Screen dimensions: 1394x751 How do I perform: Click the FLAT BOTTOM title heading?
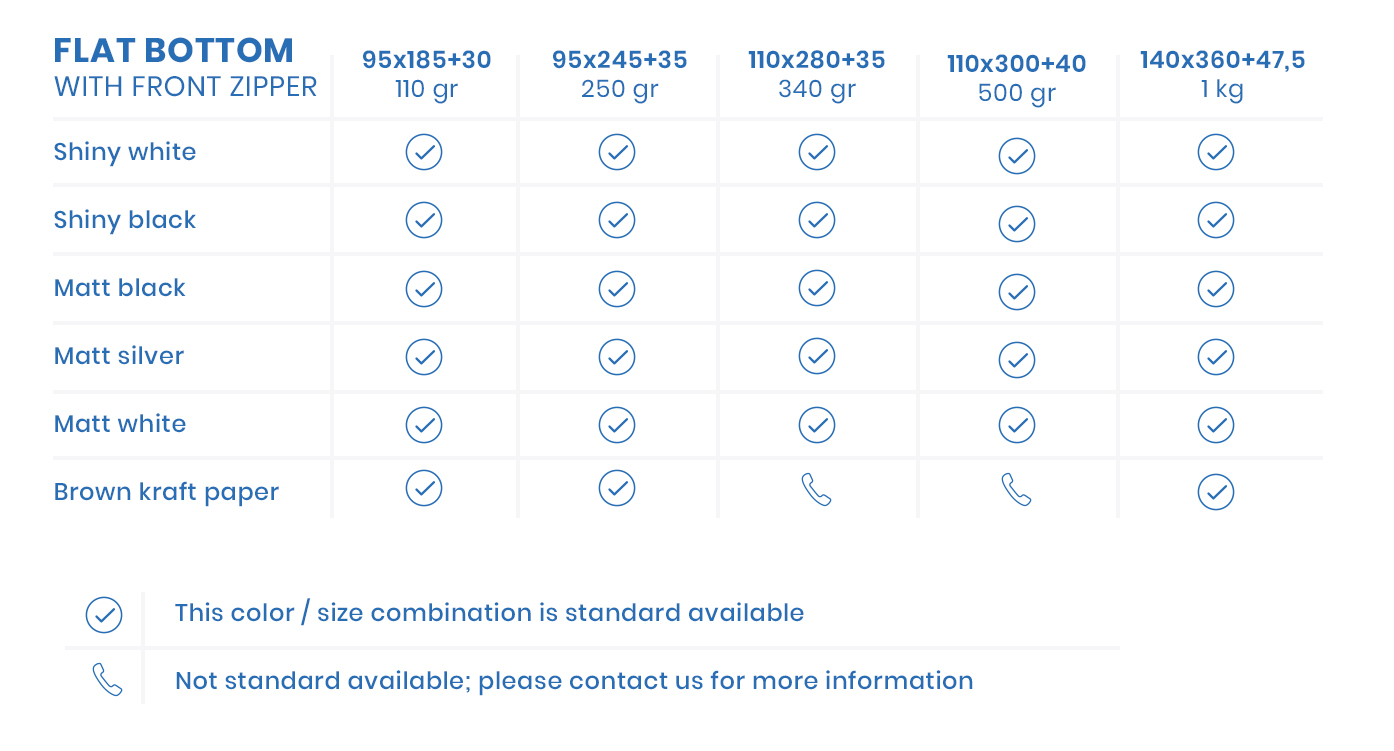[x=174, y=50]
